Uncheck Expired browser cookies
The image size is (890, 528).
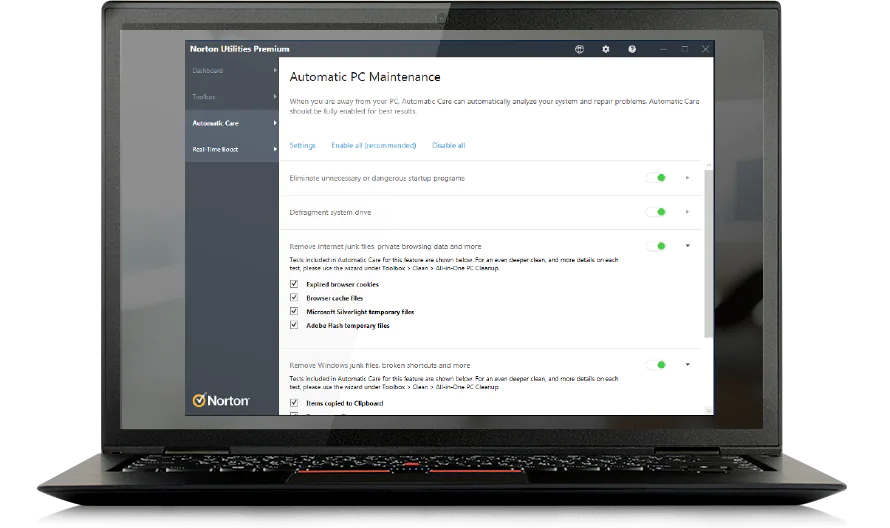coord(294,284)
